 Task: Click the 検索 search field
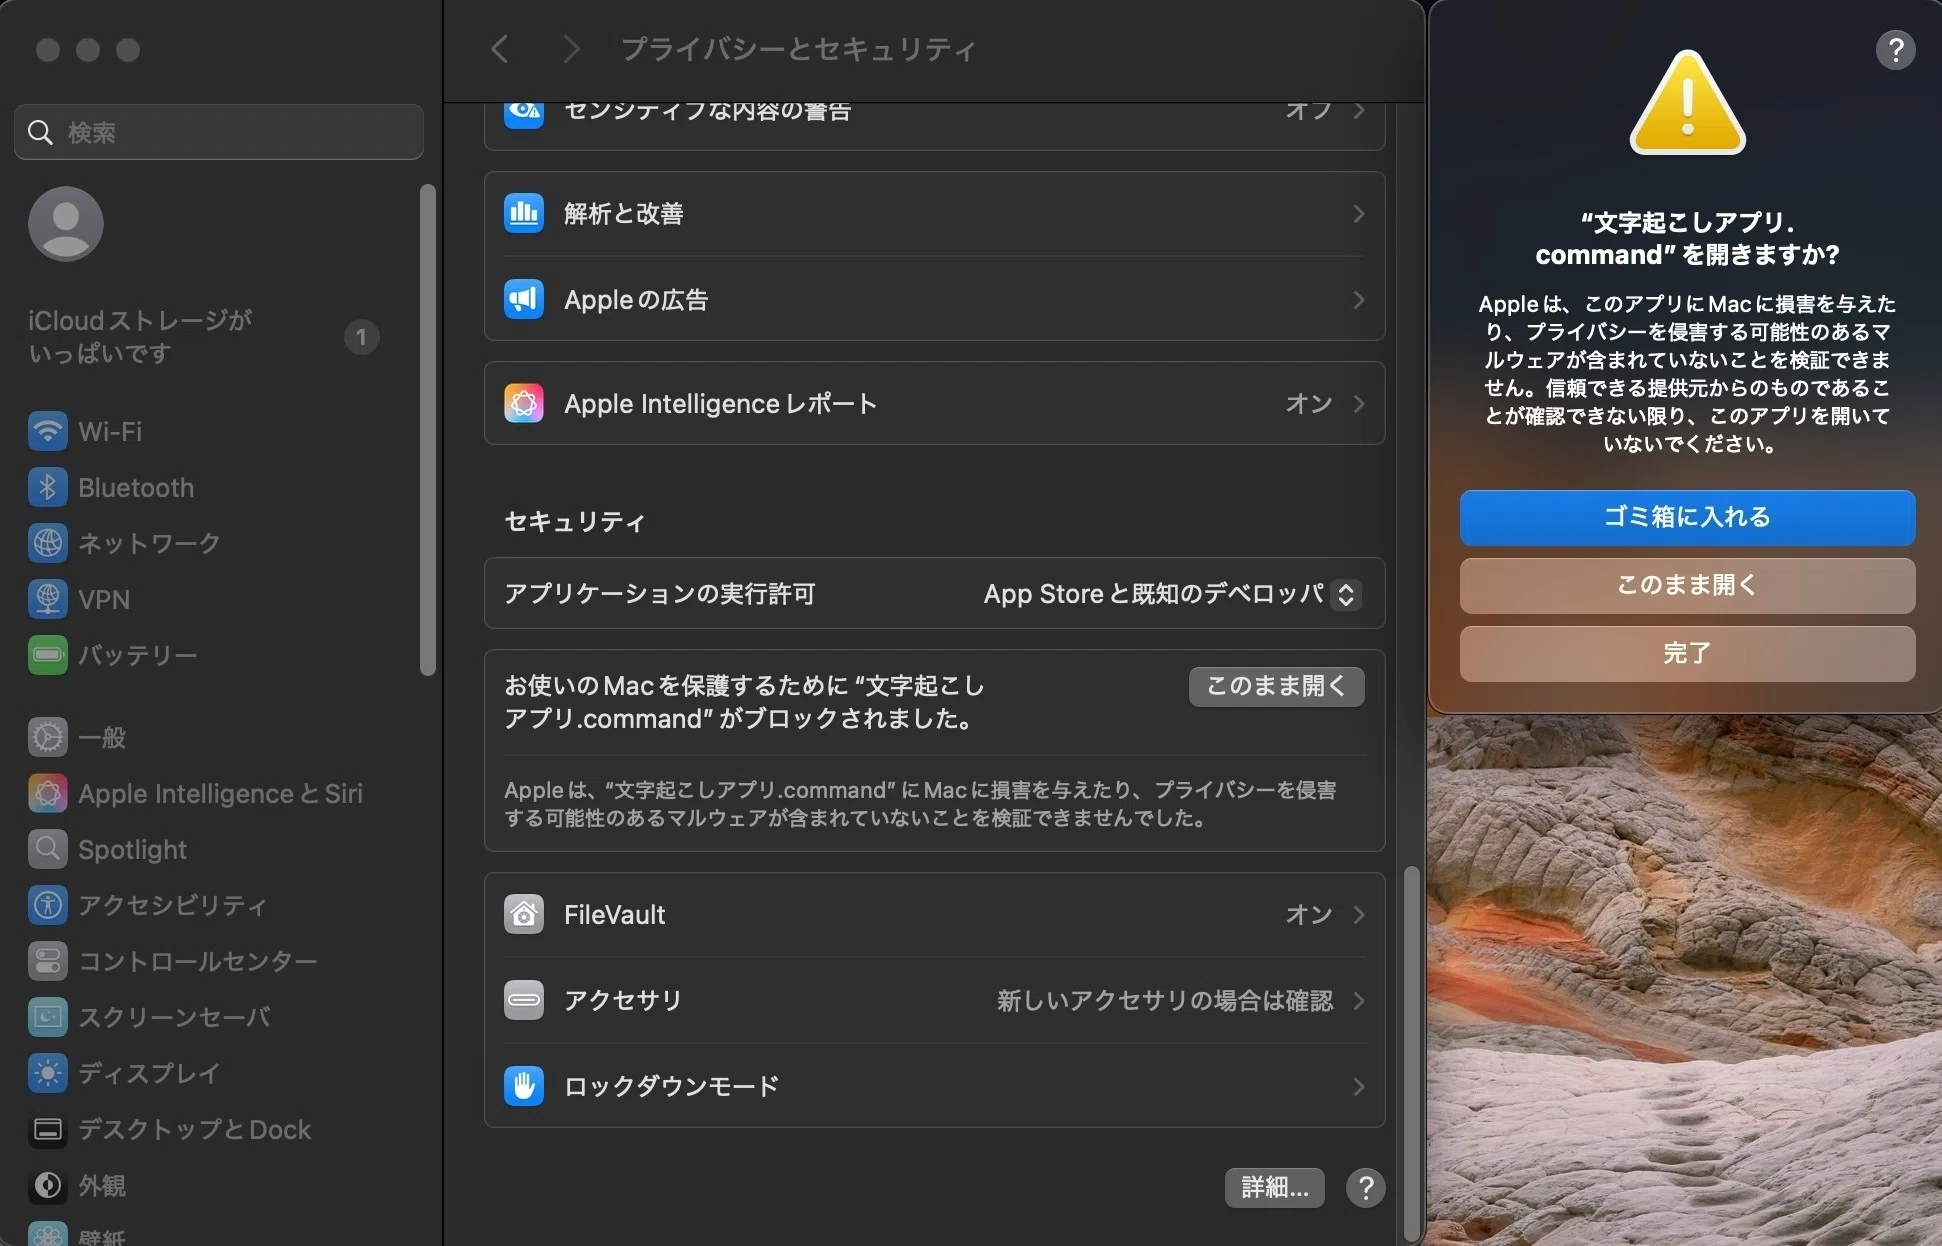coord(219,132)
